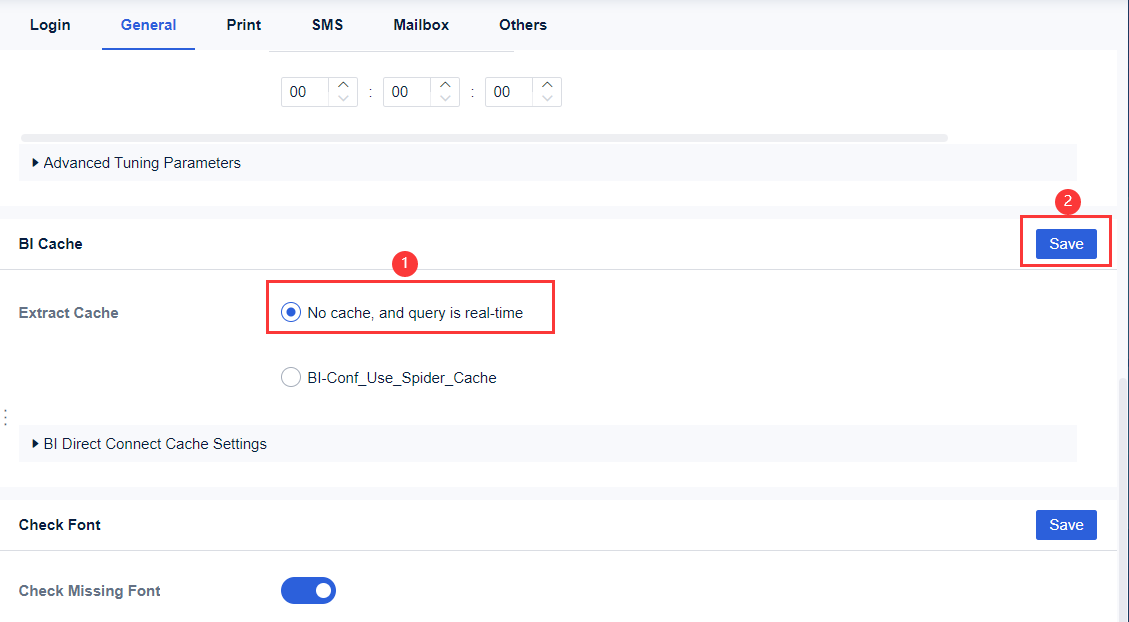Disable the Check Missing Font toggle
Image resolution: width=1129 pixels, height=622 pixels.
308,590
